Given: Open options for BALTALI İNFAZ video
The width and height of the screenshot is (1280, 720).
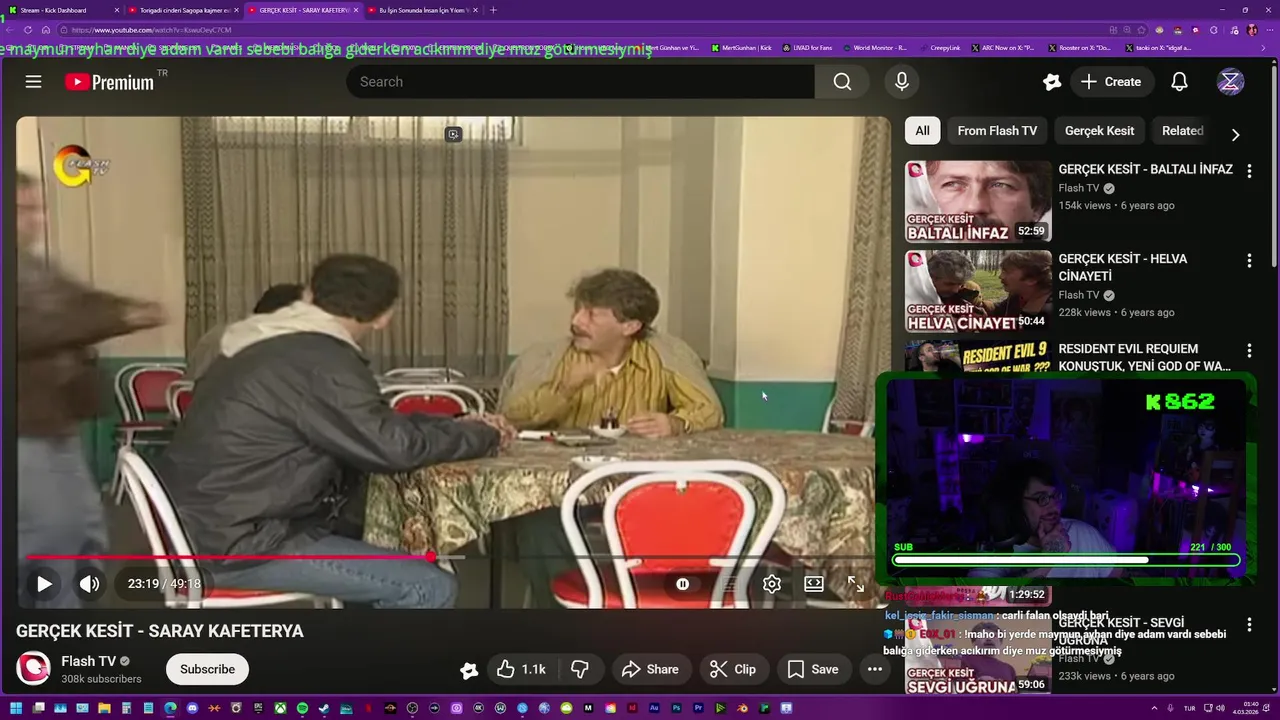Looking at the screenshot, I should [1249, 171].
